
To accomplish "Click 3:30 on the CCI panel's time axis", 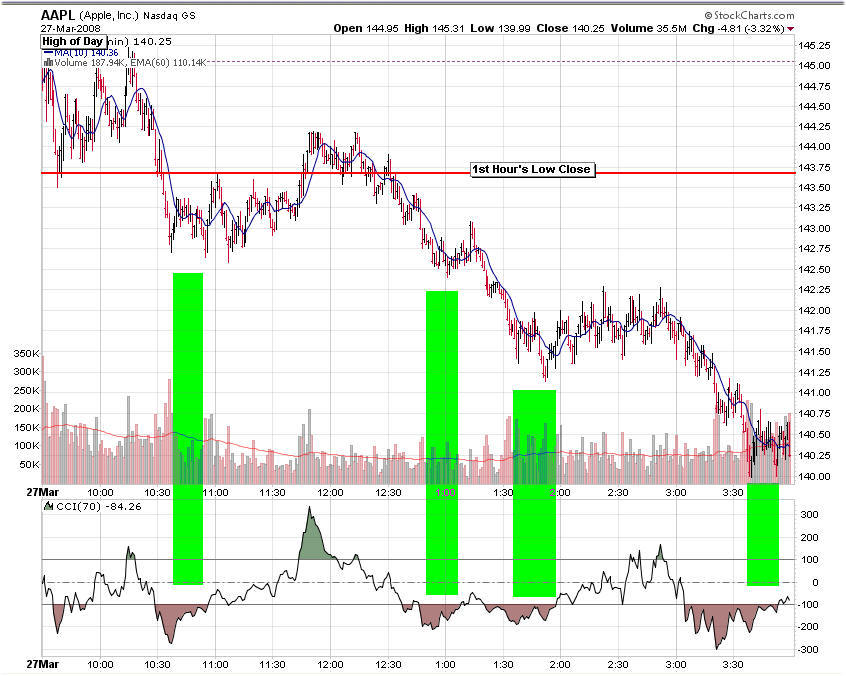I will pos(733,665).
